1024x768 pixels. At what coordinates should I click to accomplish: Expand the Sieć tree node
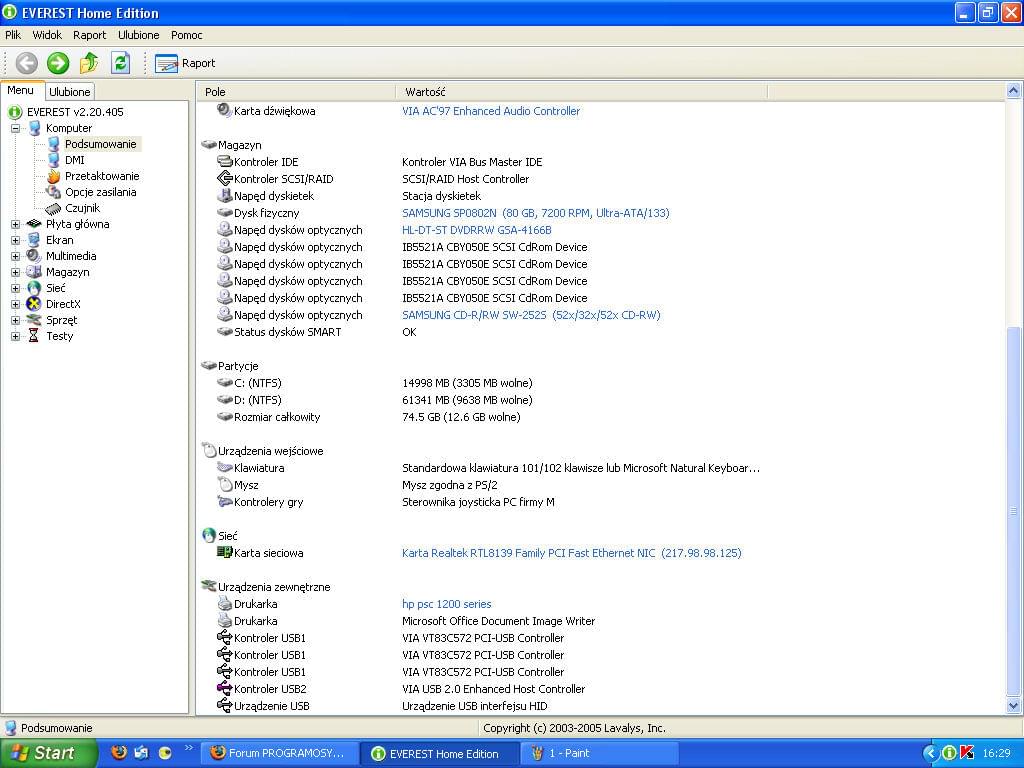pos(16,288)
